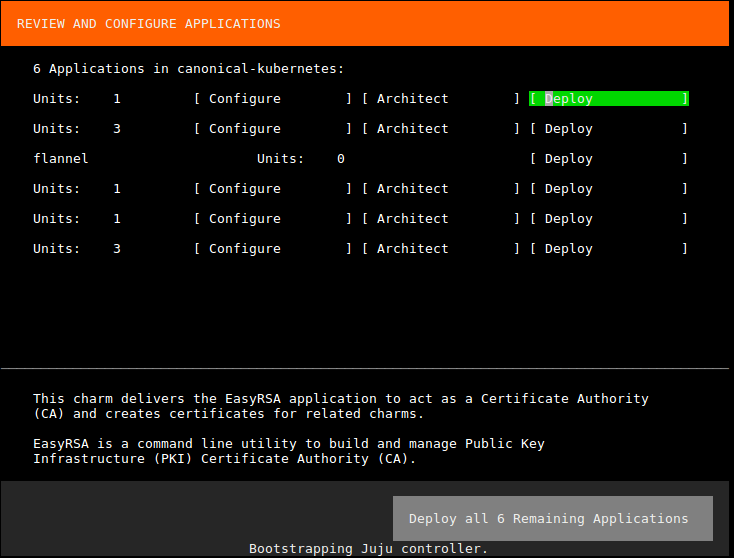
Task: Open Architect in the last application row
Action: point(441,249)
